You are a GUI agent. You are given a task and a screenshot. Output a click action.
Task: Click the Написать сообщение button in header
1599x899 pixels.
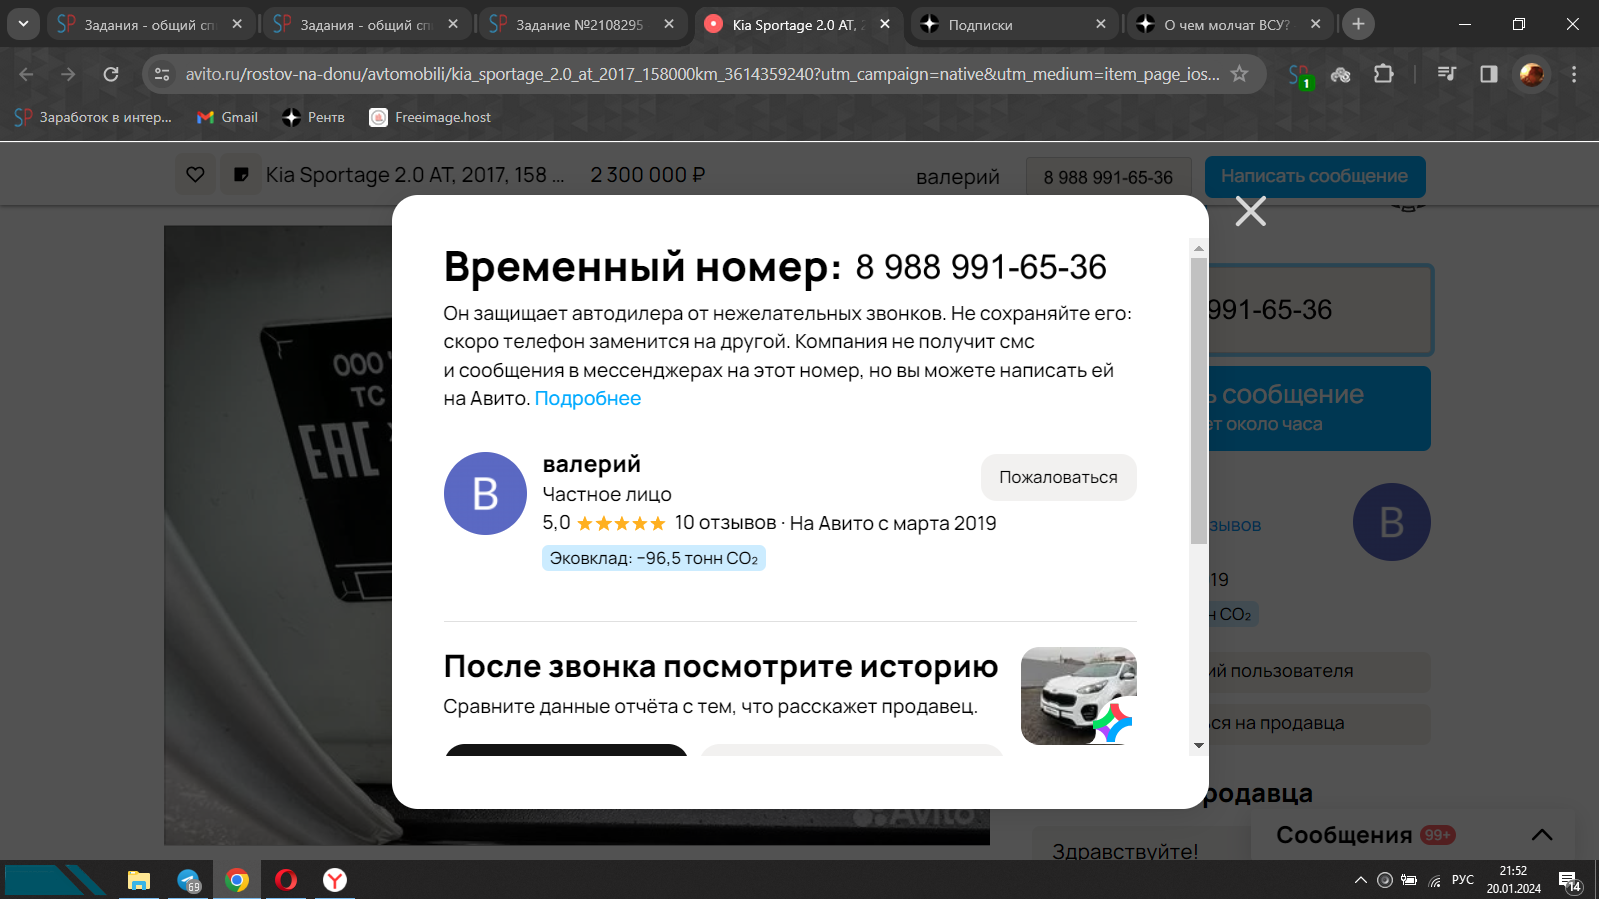click(1314, 176)
